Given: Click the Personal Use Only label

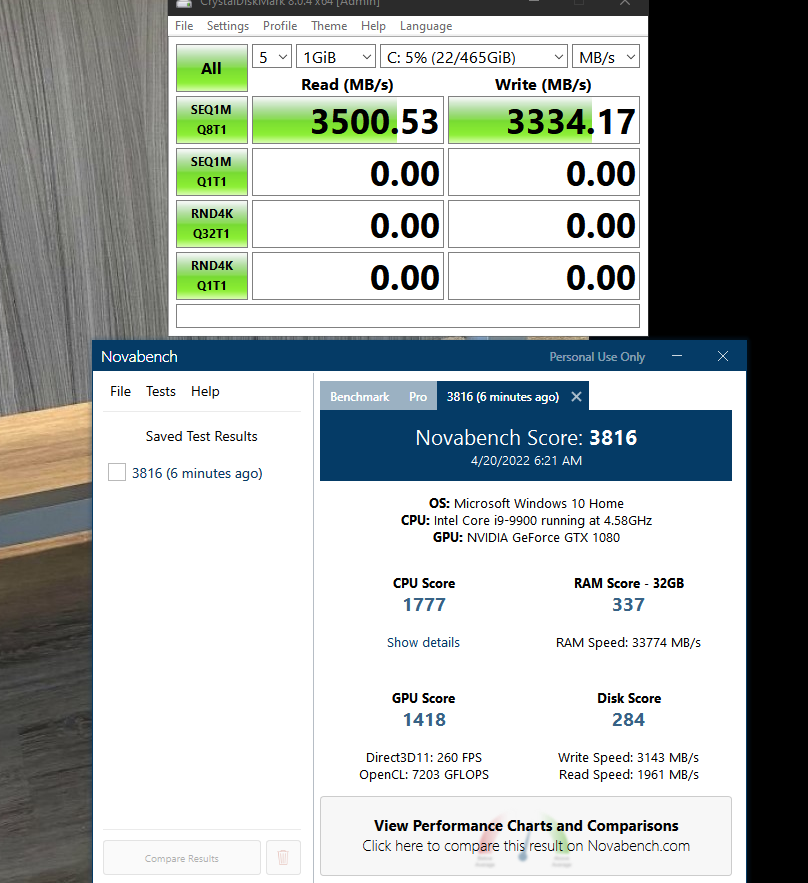Looking at the screenshot, I should coord(597,356).
